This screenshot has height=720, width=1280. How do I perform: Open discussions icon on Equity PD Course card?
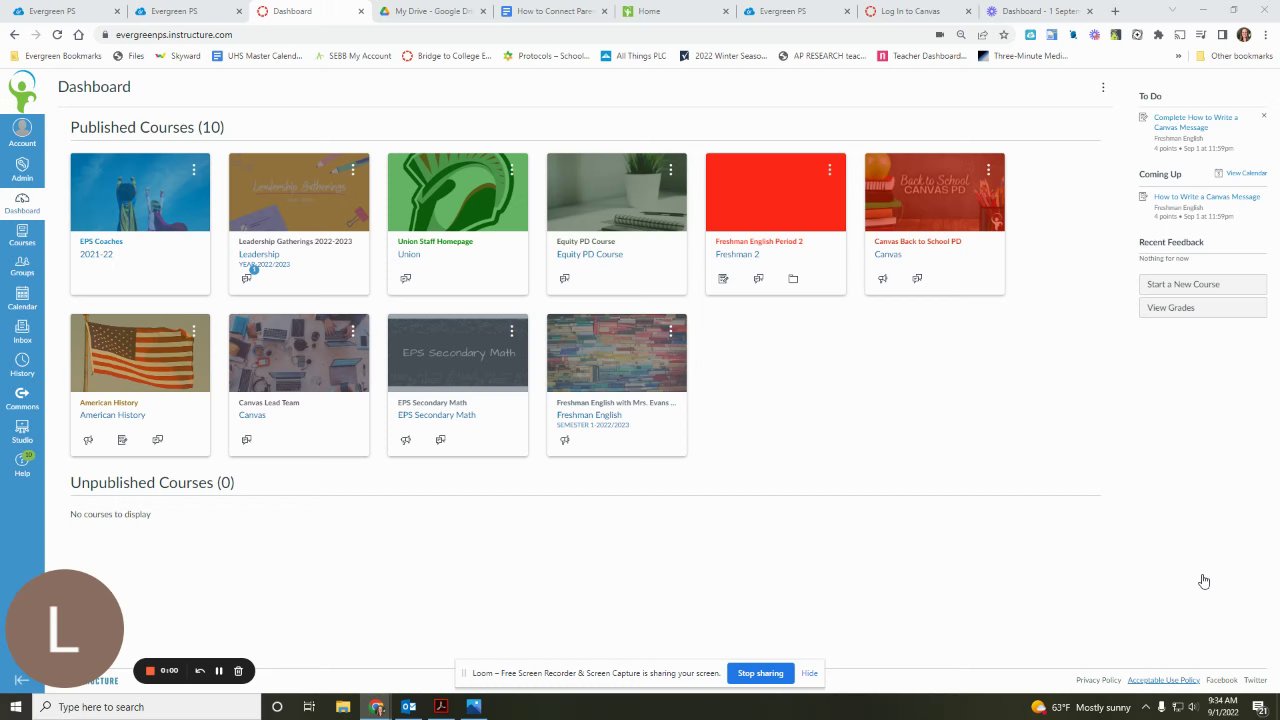[x=564, y=278]
